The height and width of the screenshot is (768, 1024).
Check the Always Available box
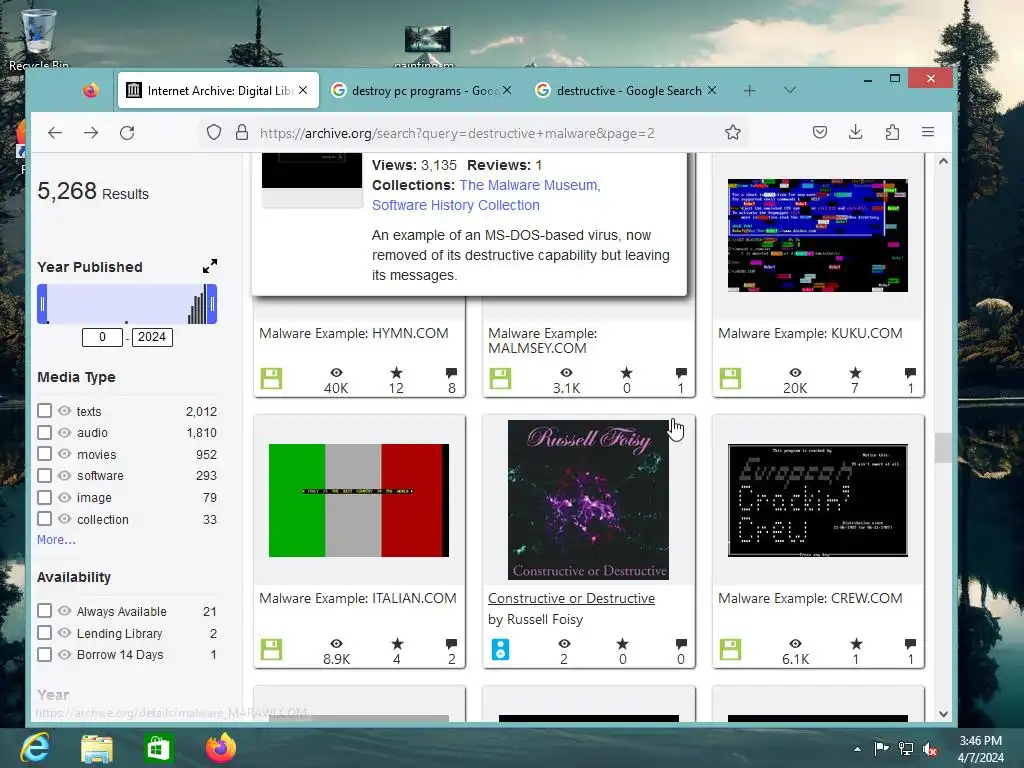44,611
